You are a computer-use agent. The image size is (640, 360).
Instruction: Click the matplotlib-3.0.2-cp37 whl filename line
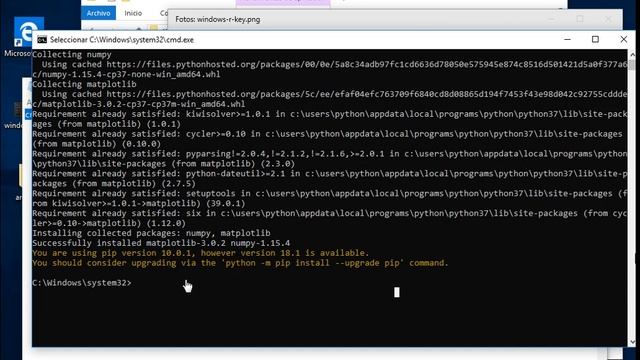[x=139, y=104]
